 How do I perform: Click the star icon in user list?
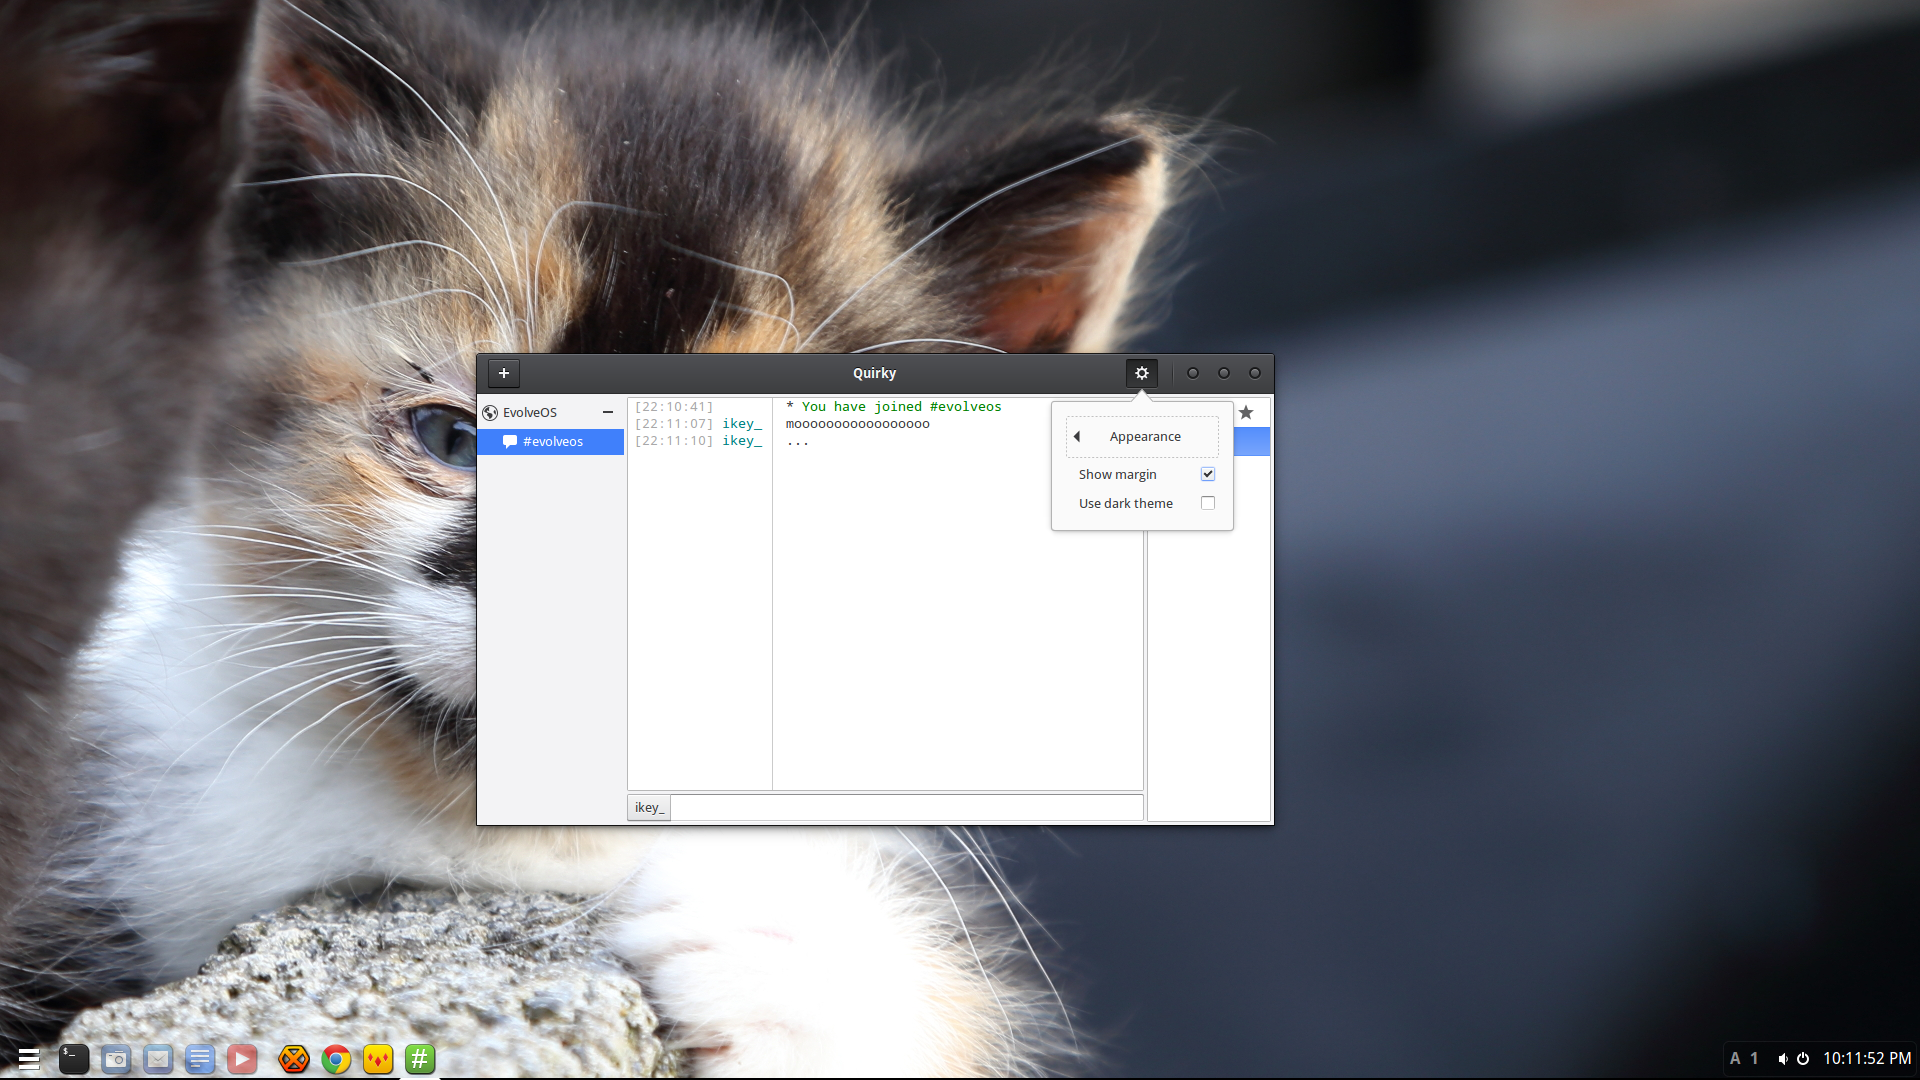coord(1246,412)
